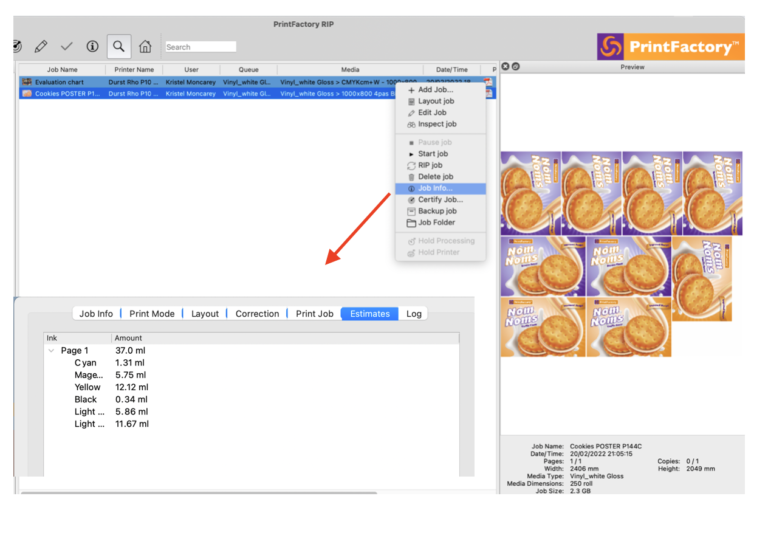Click the PrintFactory logo
The image size is (768, 541).
coord(671,47)
